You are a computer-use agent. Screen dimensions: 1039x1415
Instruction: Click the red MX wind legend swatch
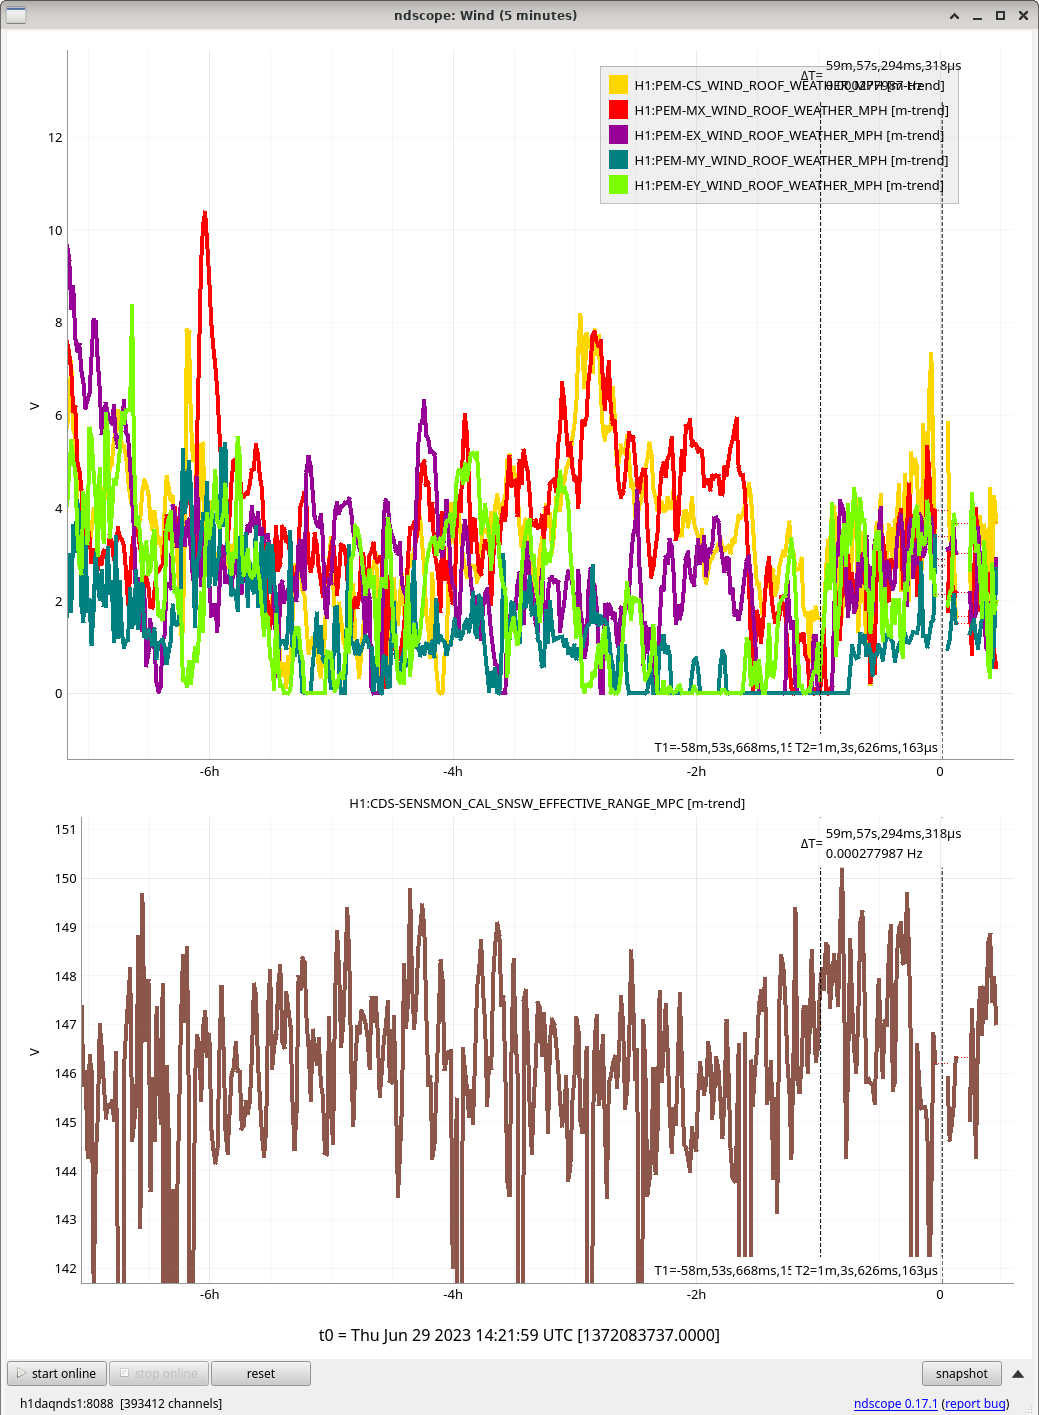click(618, 111)
